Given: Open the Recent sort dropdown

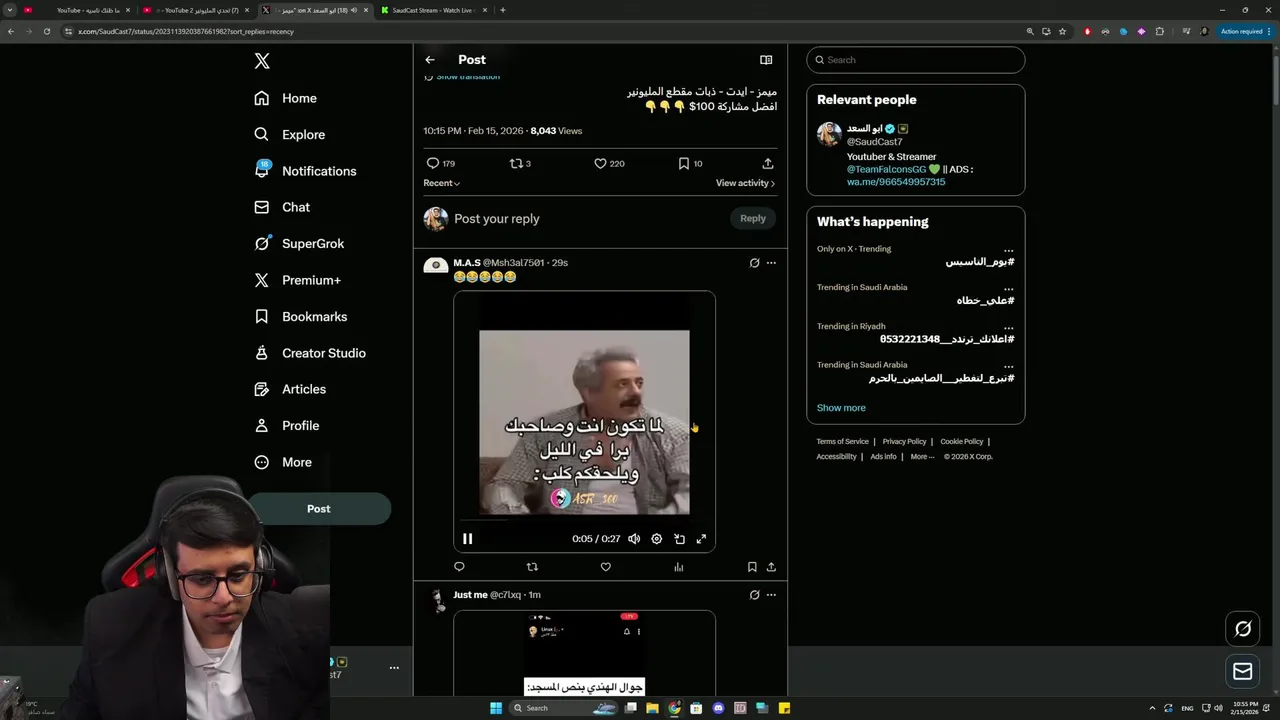Looking at the screenshot, I should tap(441, 183).
